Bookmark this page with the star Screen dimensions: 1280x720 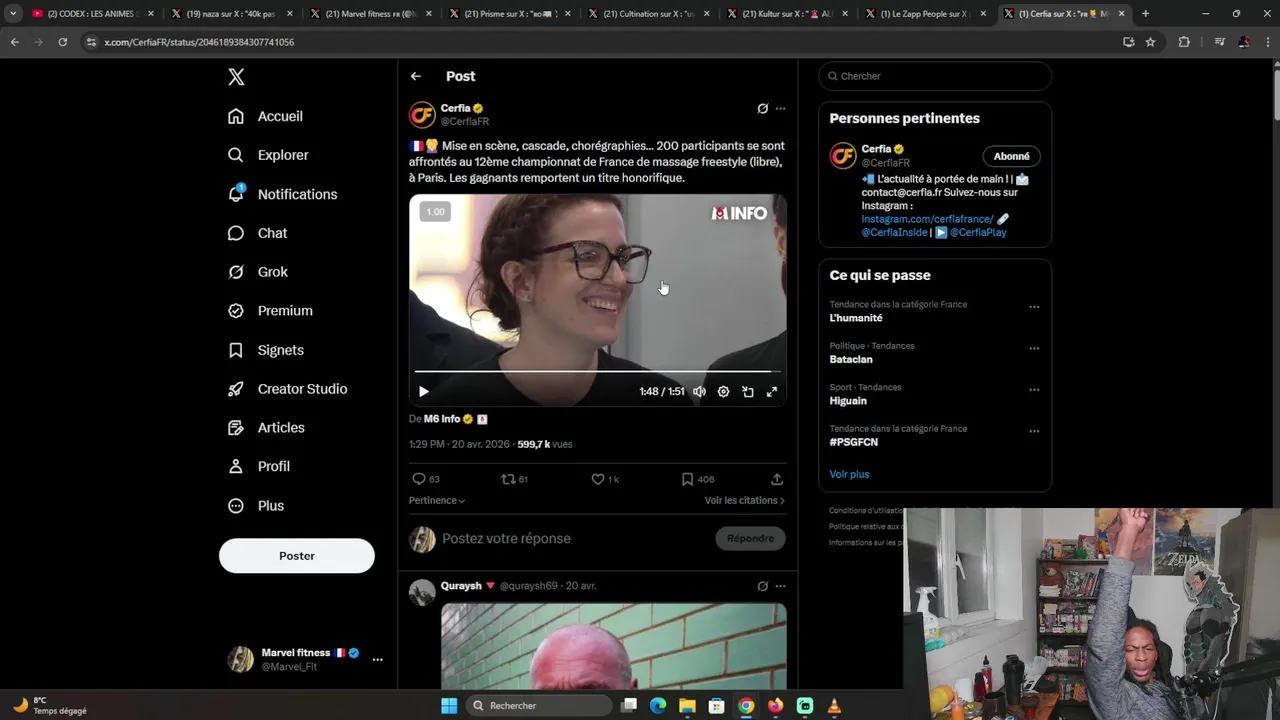click(x=1150, y=42)
